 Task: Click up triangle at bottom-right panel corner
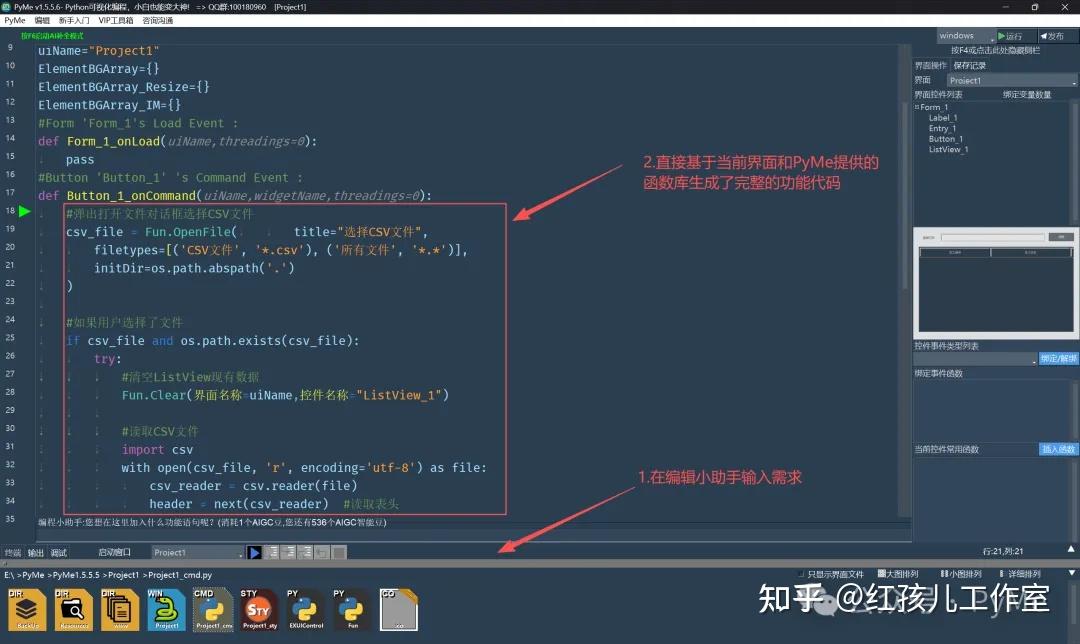point(1071,549)
